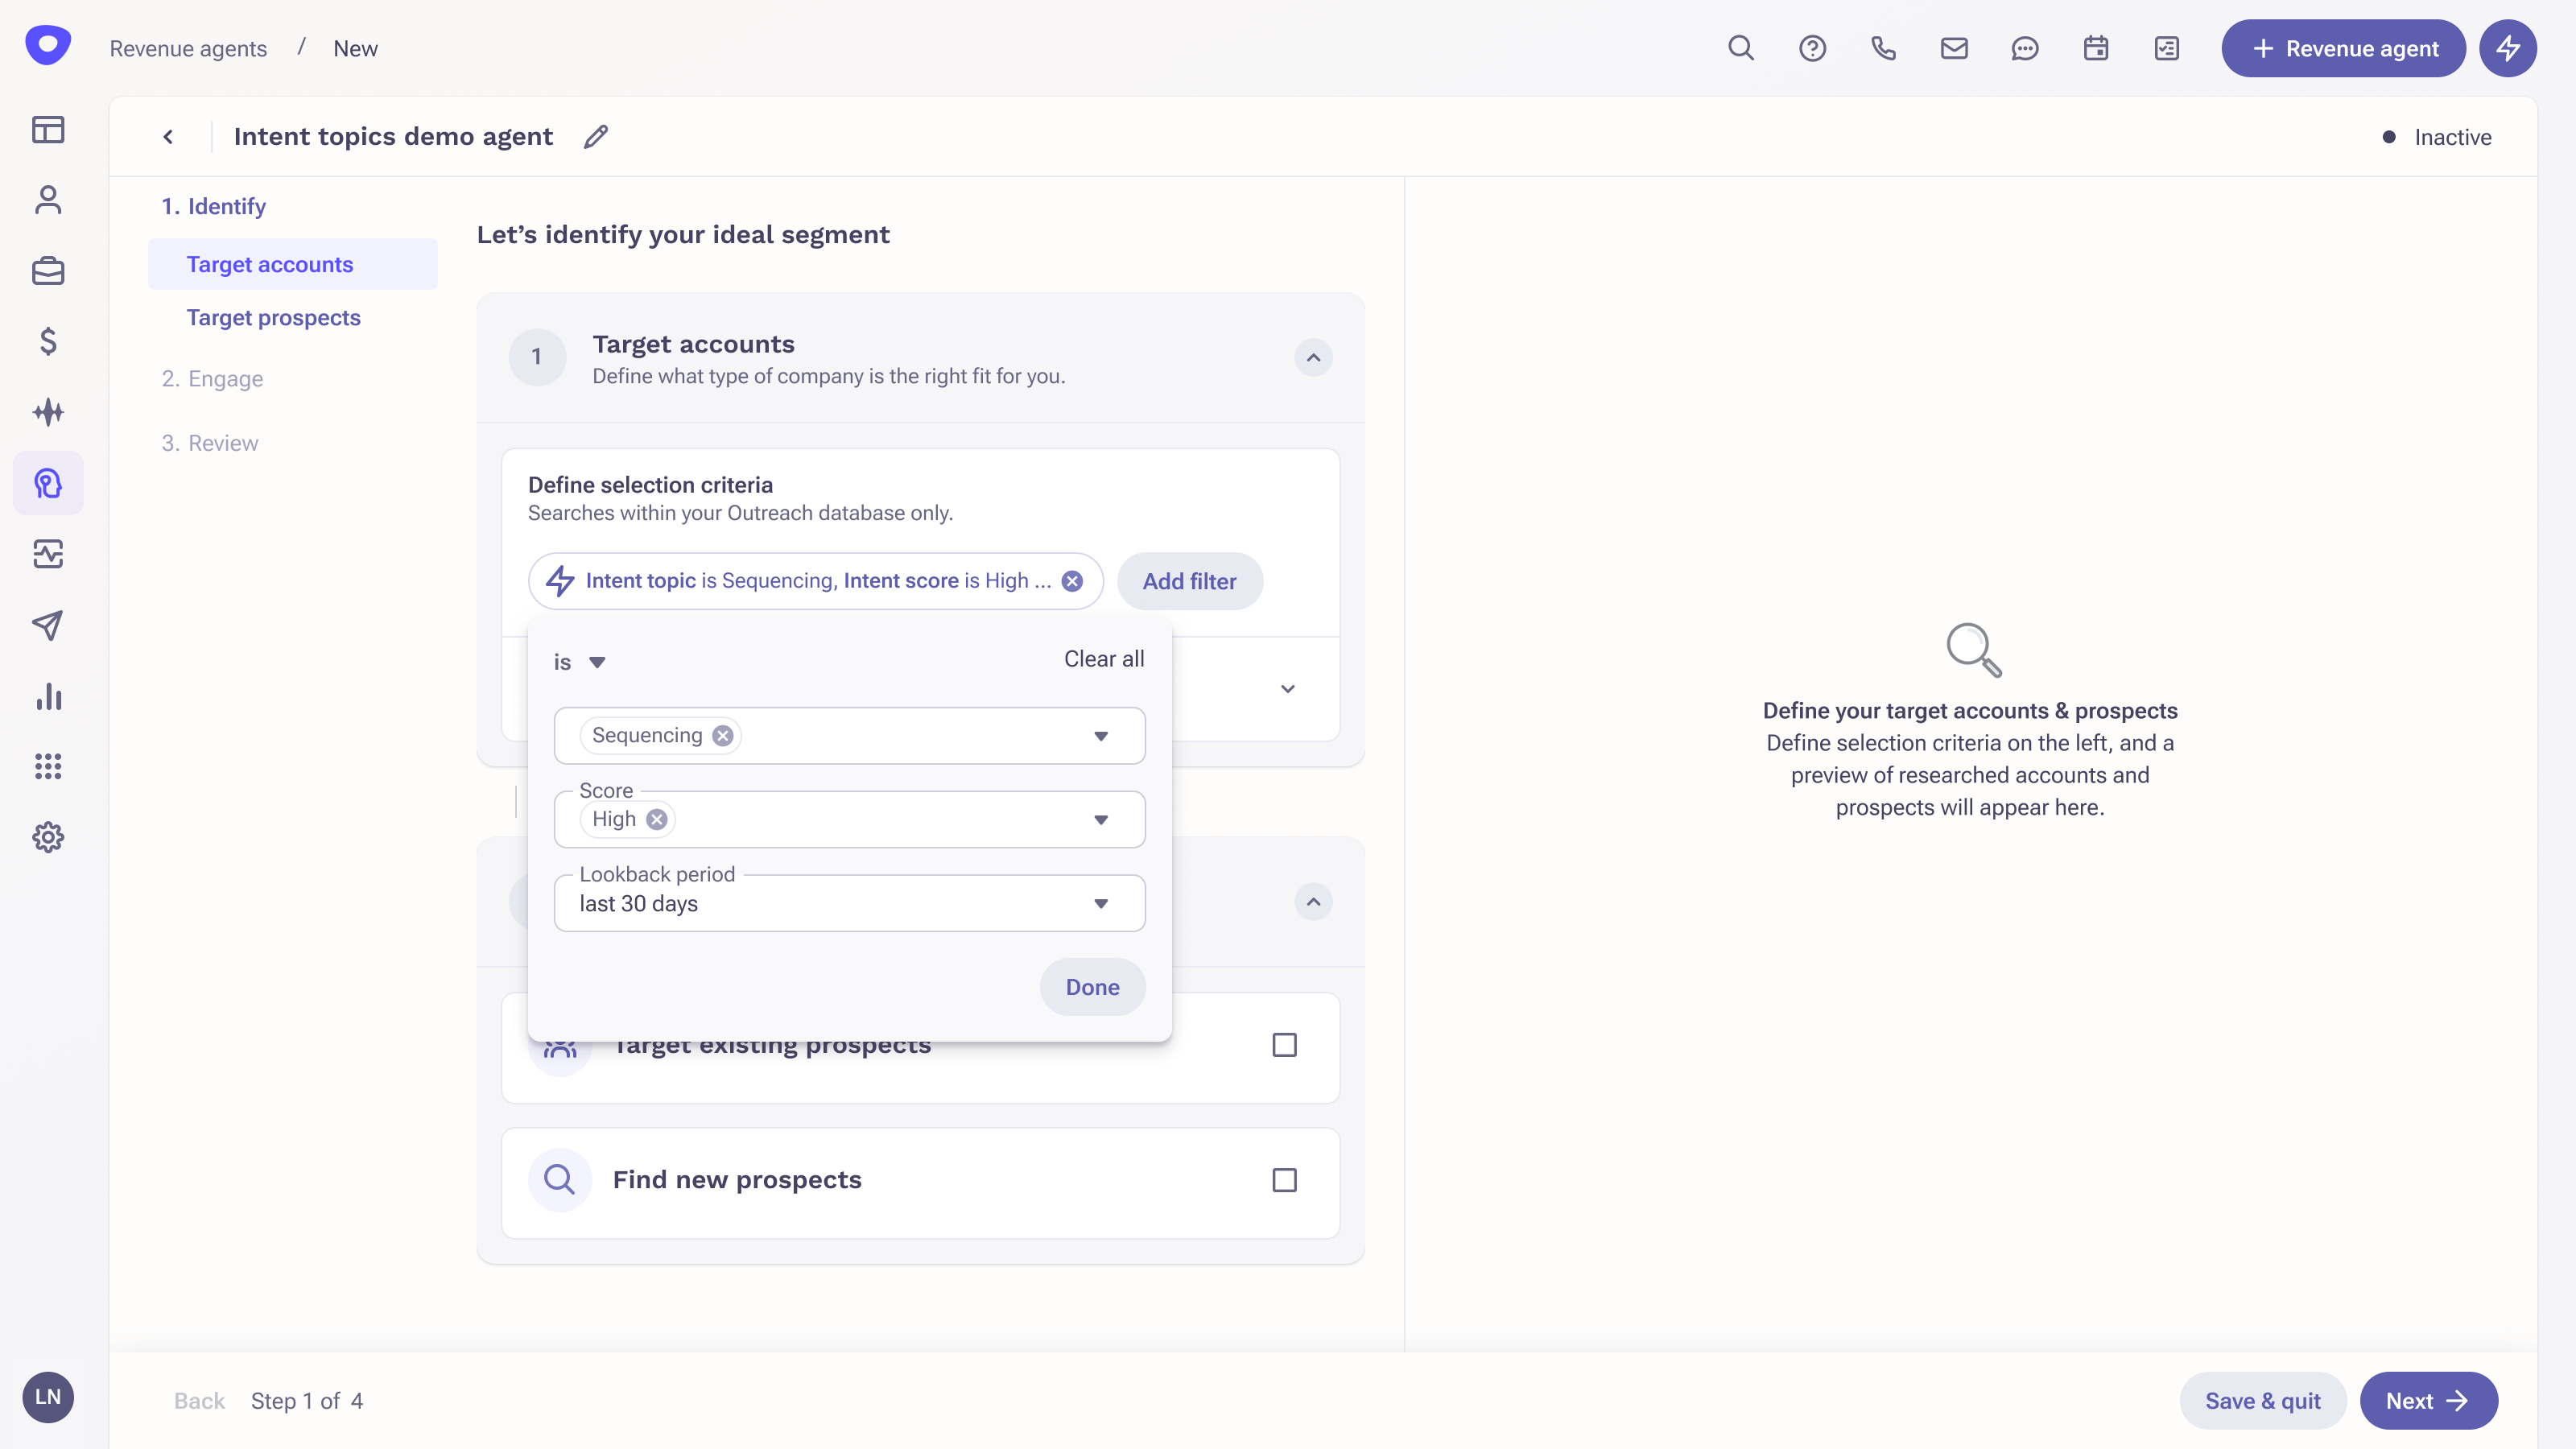This screenshot has width=2576, height=1449.
Task: Remove the Sequencing topic chip
Action: pyautogui.click(x=723, y=736)
